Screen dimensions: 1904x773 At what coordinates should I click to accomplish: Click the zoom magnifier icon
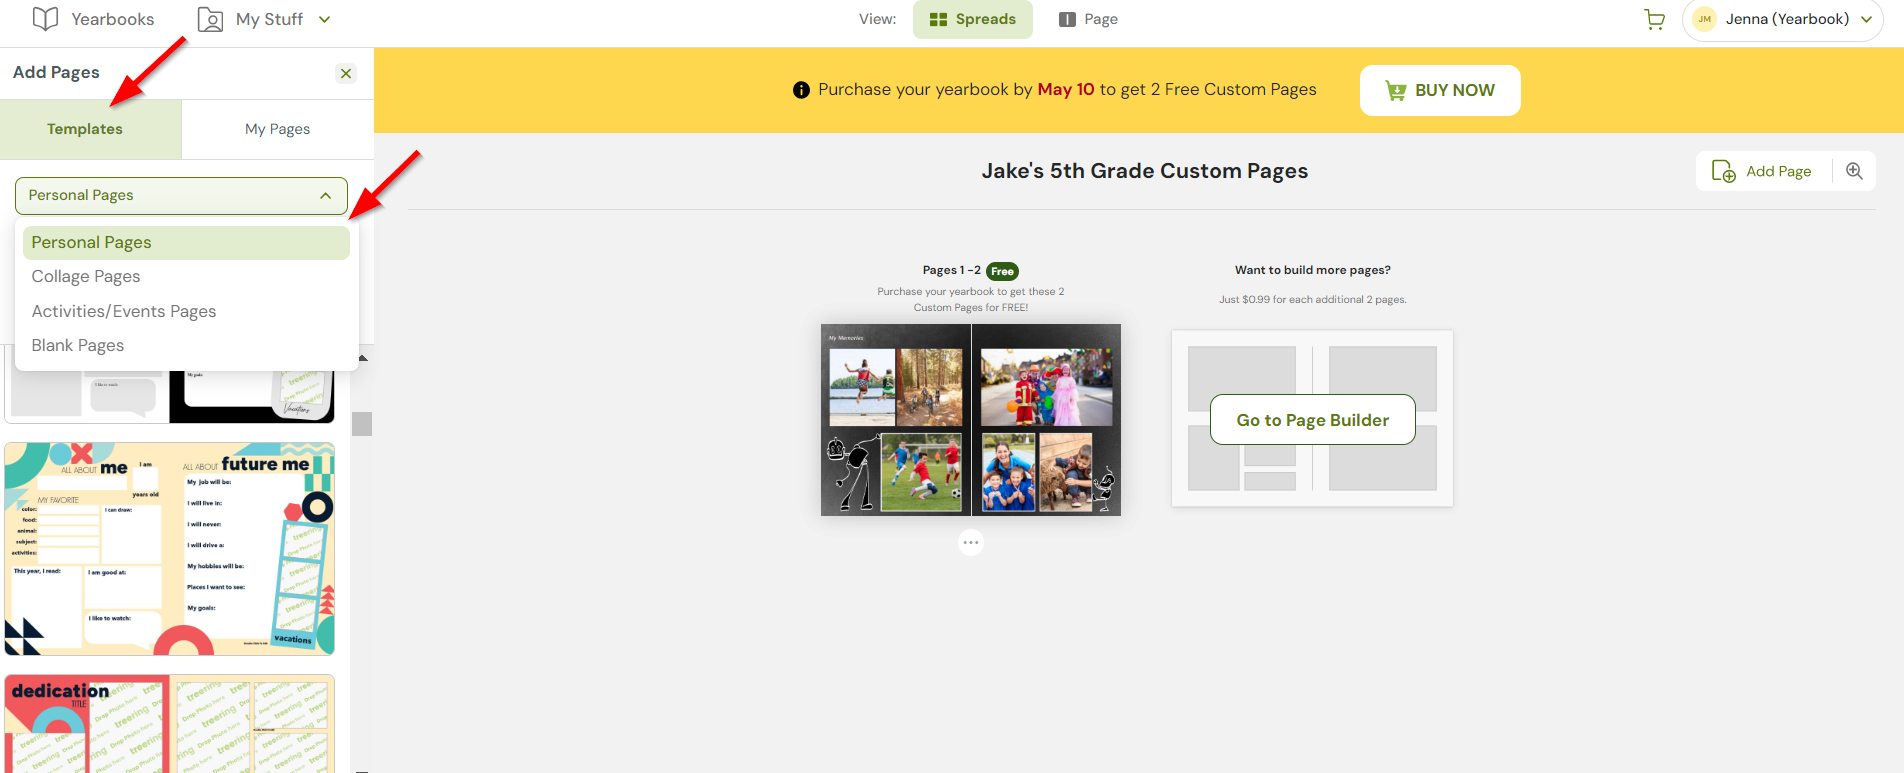coord(1854,171)
